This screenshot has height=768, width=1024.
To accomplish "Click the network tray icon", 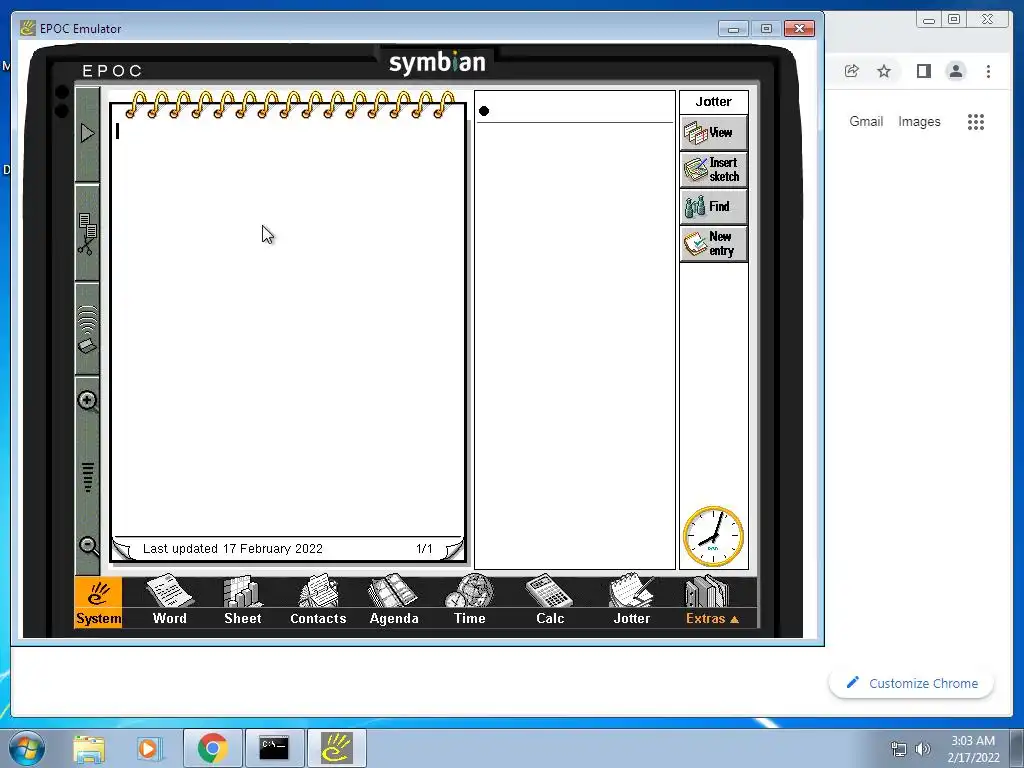I will click(899, 749).
